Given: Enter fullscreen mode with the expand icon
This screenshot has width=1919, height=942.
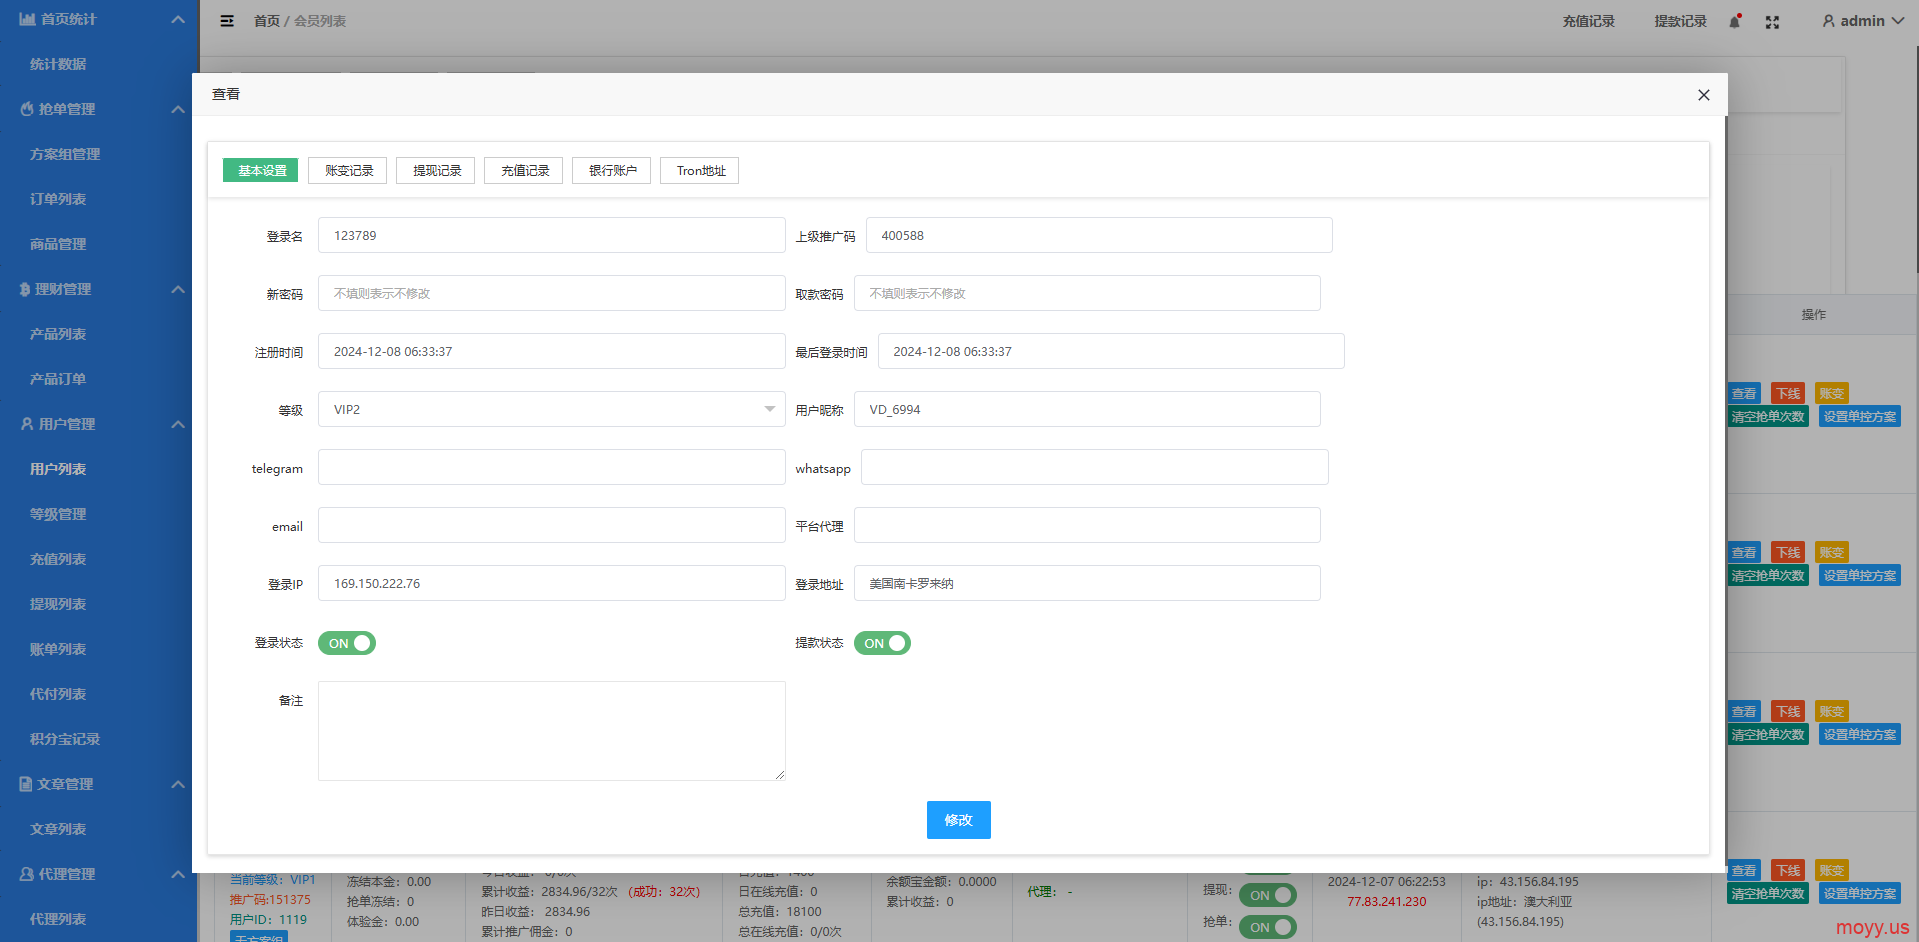Looking at the screenshot, I should (x=1772, y=22).
